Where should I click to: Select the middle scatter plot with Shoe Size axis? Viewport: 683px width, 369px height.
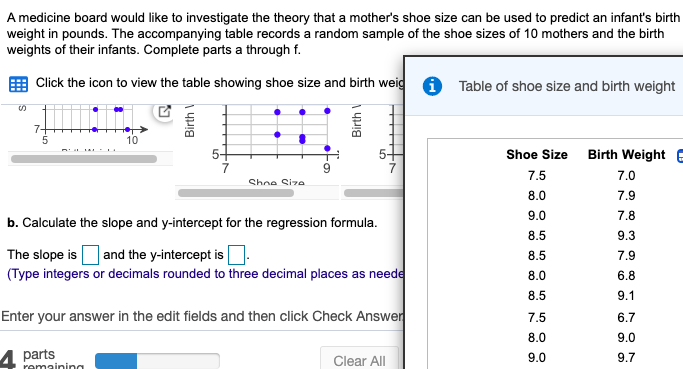(x=257, y=144)
